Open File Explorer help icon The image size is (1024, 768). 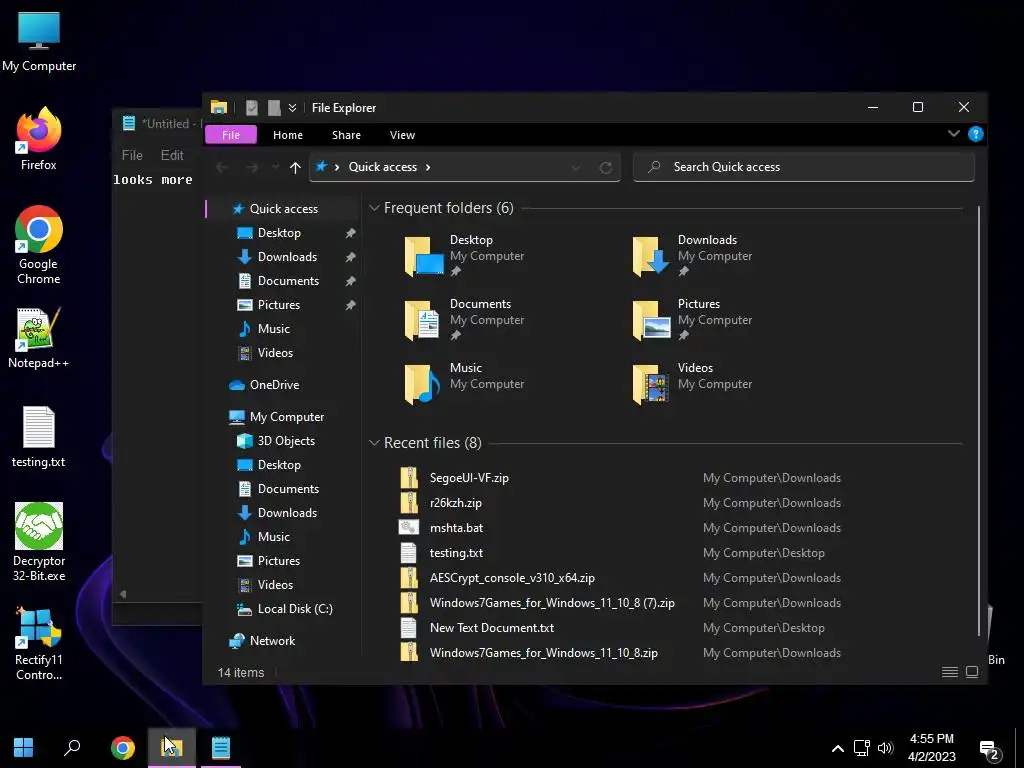click(976, 134)
